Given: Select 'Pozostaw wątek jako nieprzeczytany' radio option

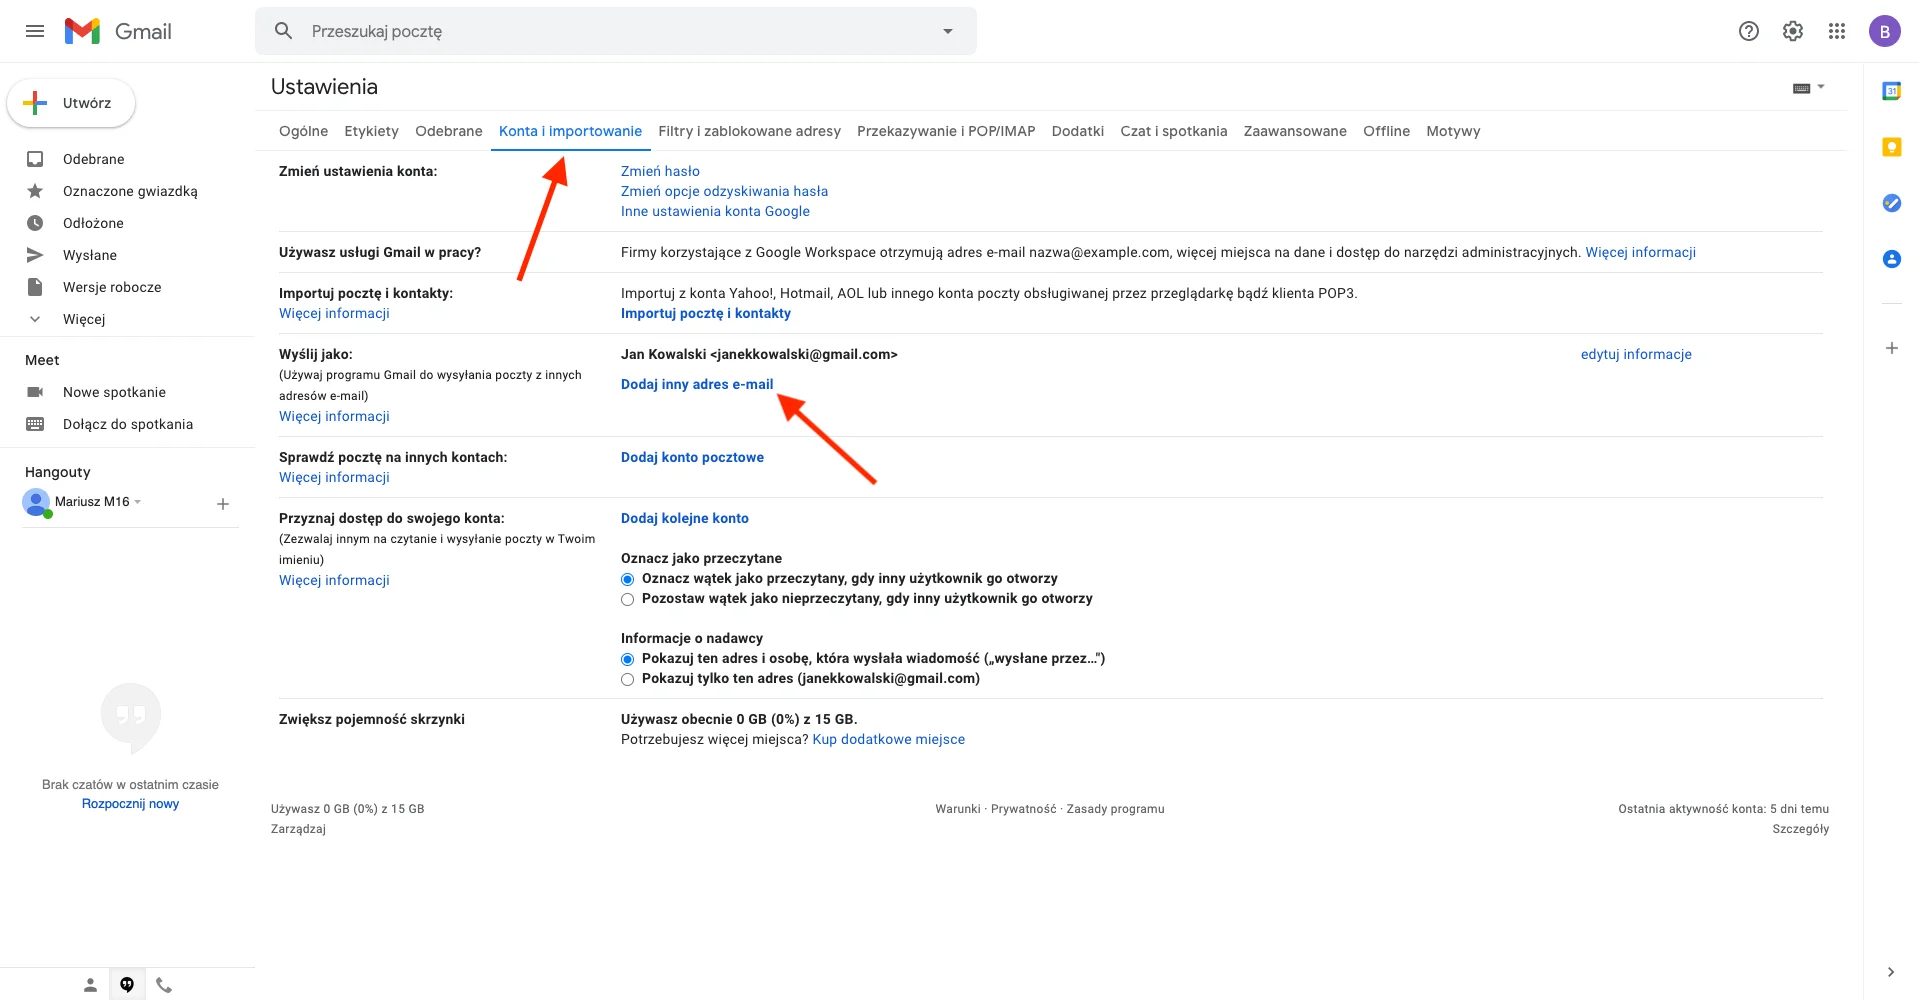Looking at the screenshot, I should point(628,599).
